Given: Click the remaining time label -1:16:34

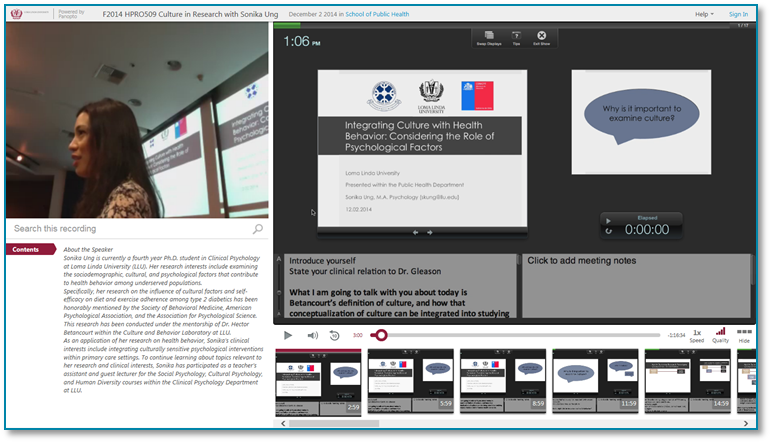Looking at the screenshot, I should (676, 335).
